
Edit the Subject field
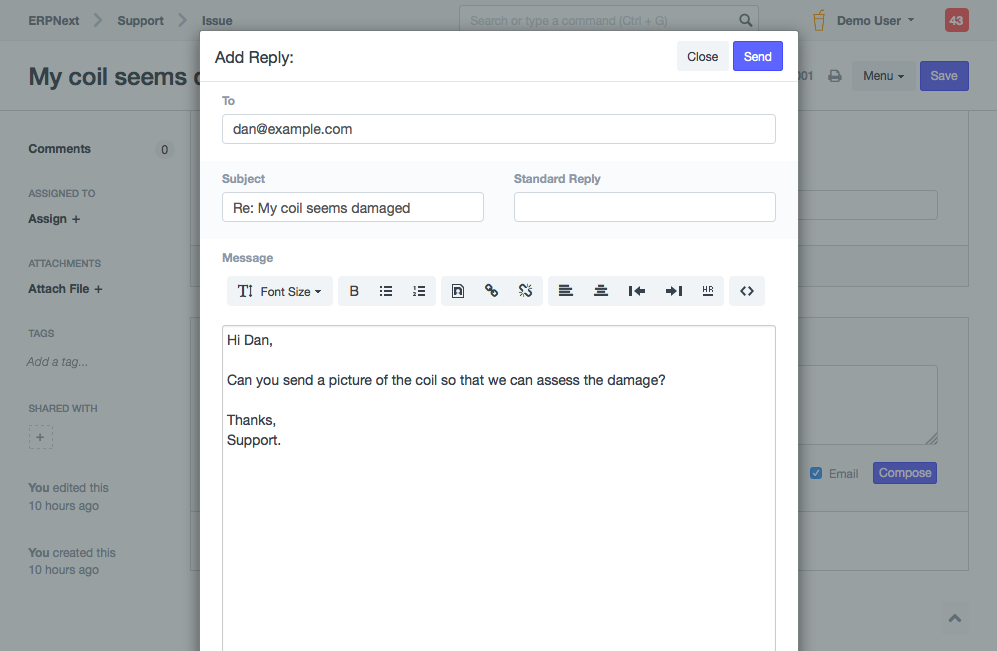pyautogui.click(x=352, y=207)
